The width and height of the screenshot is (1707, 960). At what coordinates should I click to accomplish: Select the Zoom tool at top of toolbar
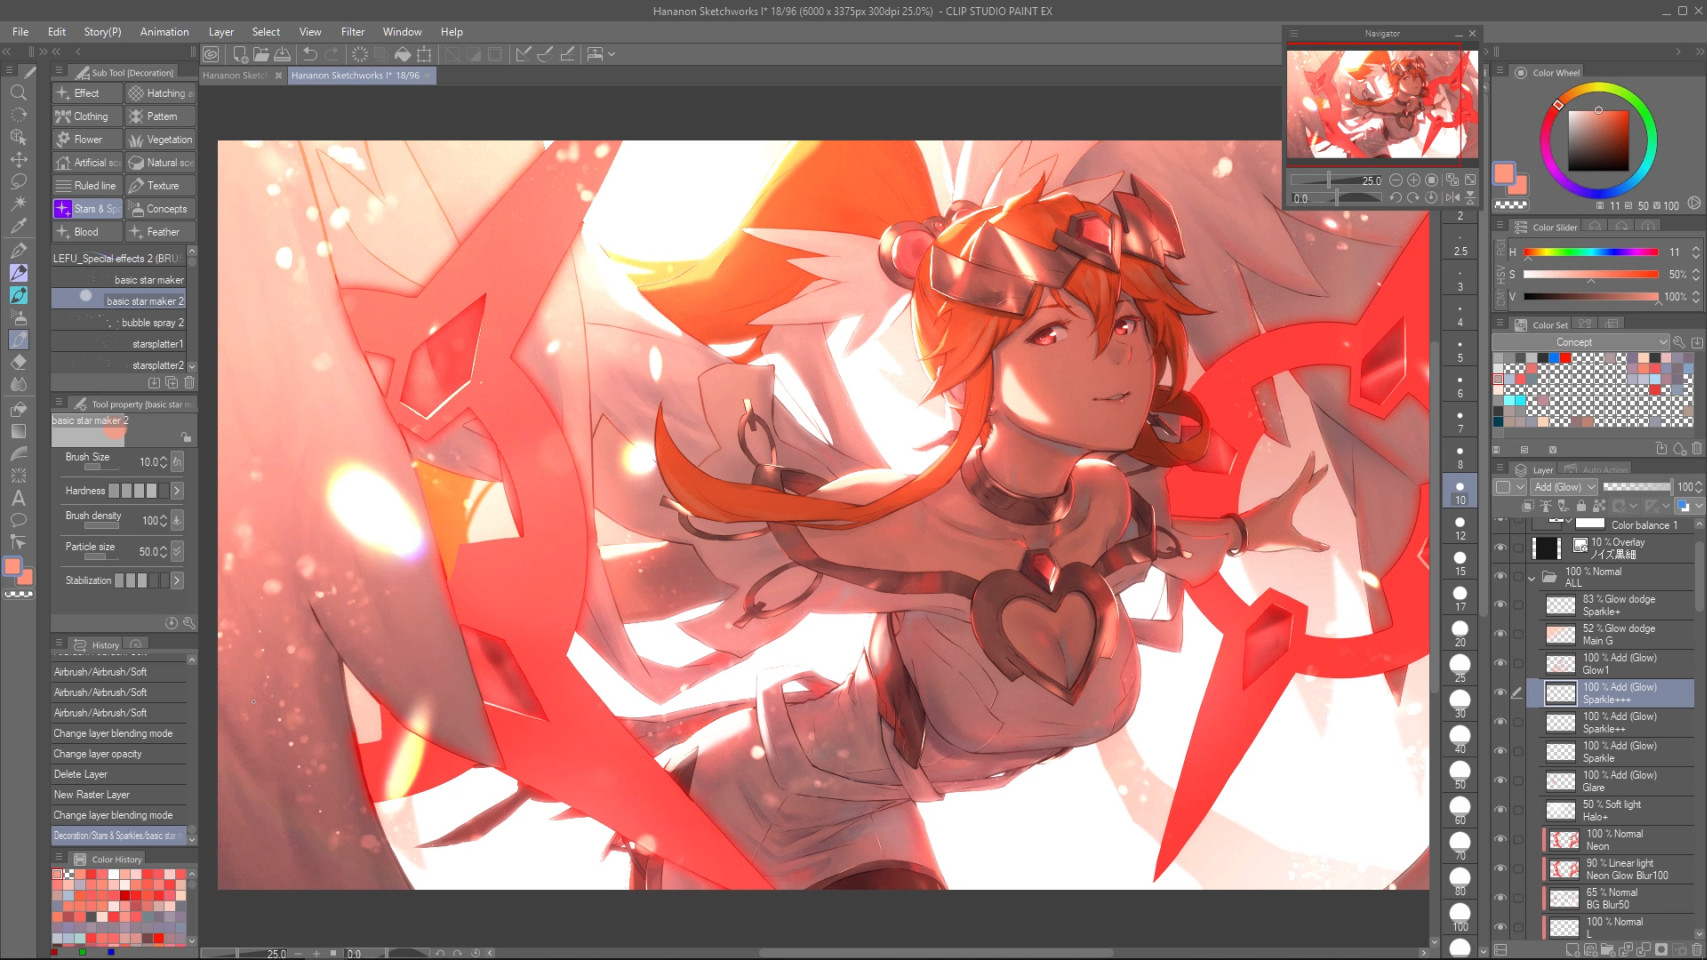(18, 92)
